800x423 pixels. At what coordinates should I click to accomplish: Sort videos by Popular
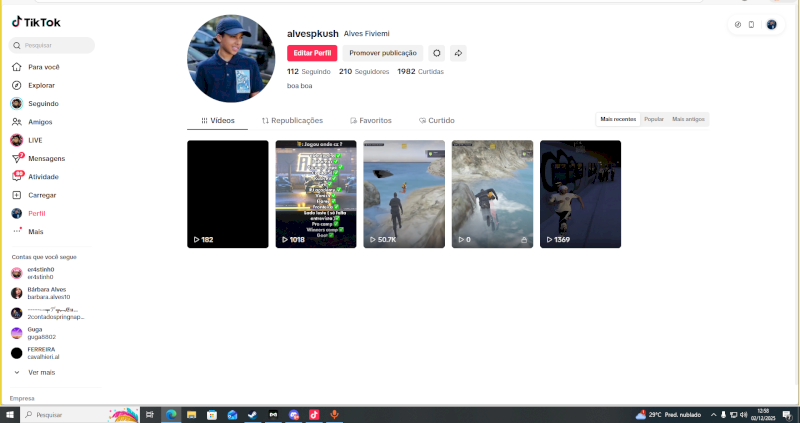pos(654,119)
